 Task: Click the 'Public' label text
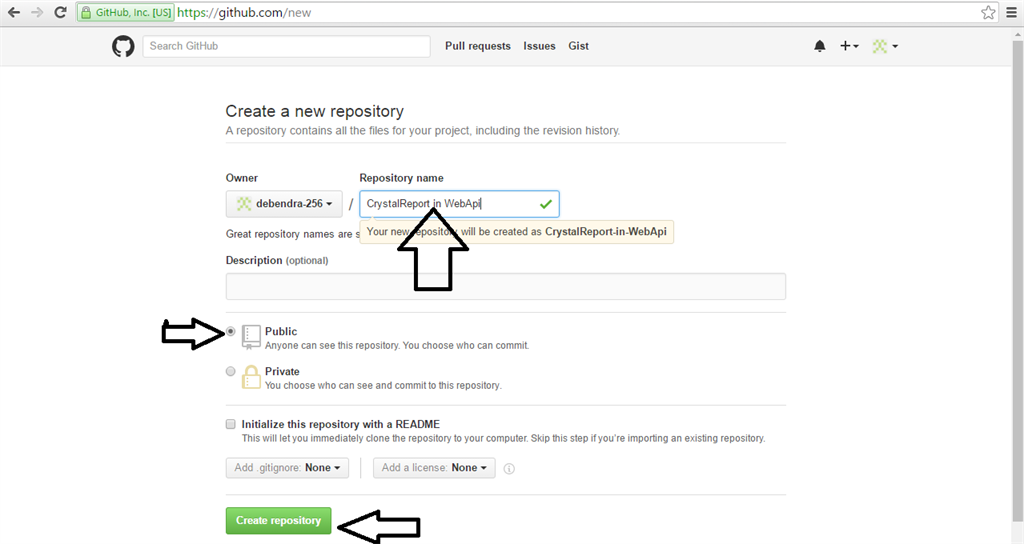pyautogui.click(x=281, y=332)
